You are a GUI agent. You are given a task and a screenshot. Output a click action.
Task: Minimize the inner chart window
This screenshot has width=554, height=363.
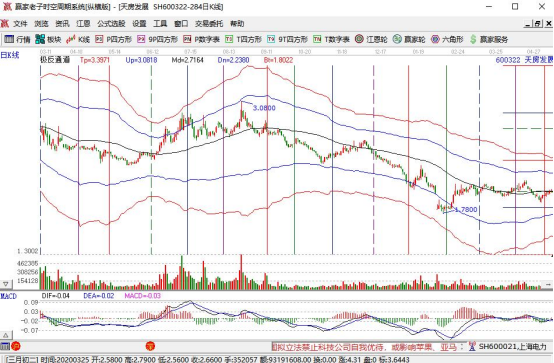pos(528,24)
